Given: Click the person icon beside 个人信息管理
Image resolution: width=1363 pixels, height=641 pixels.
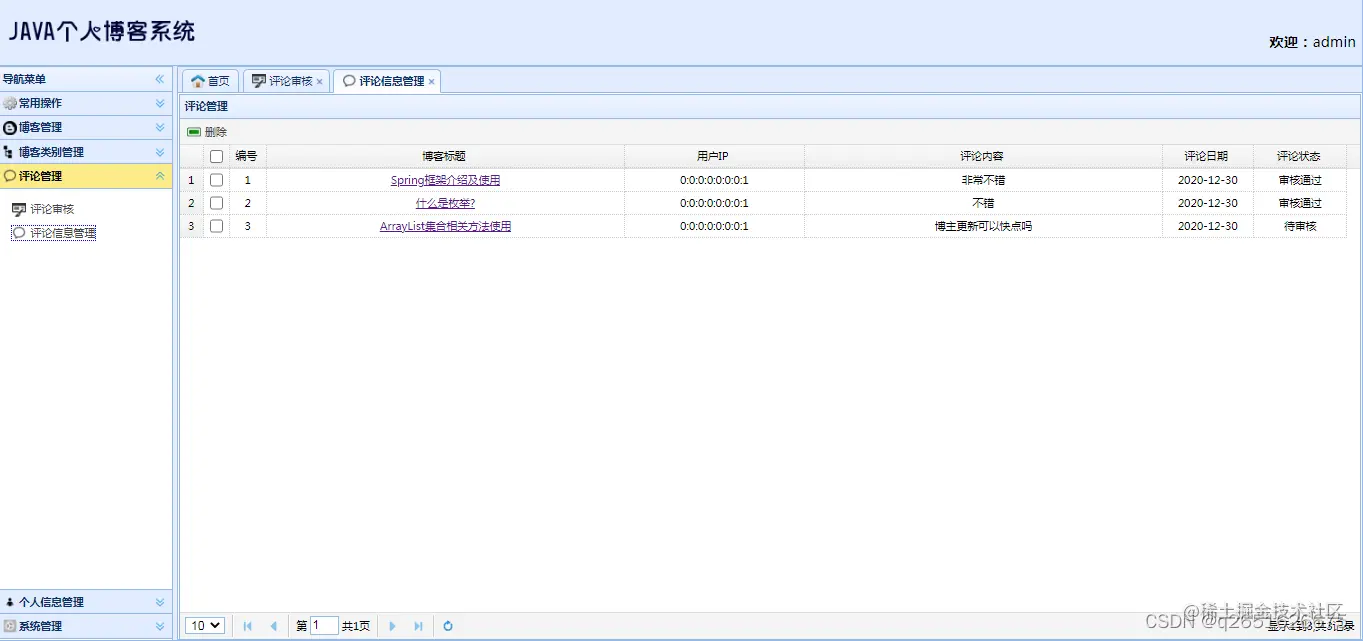Looking at the screenshot, I should coord(10,602).
